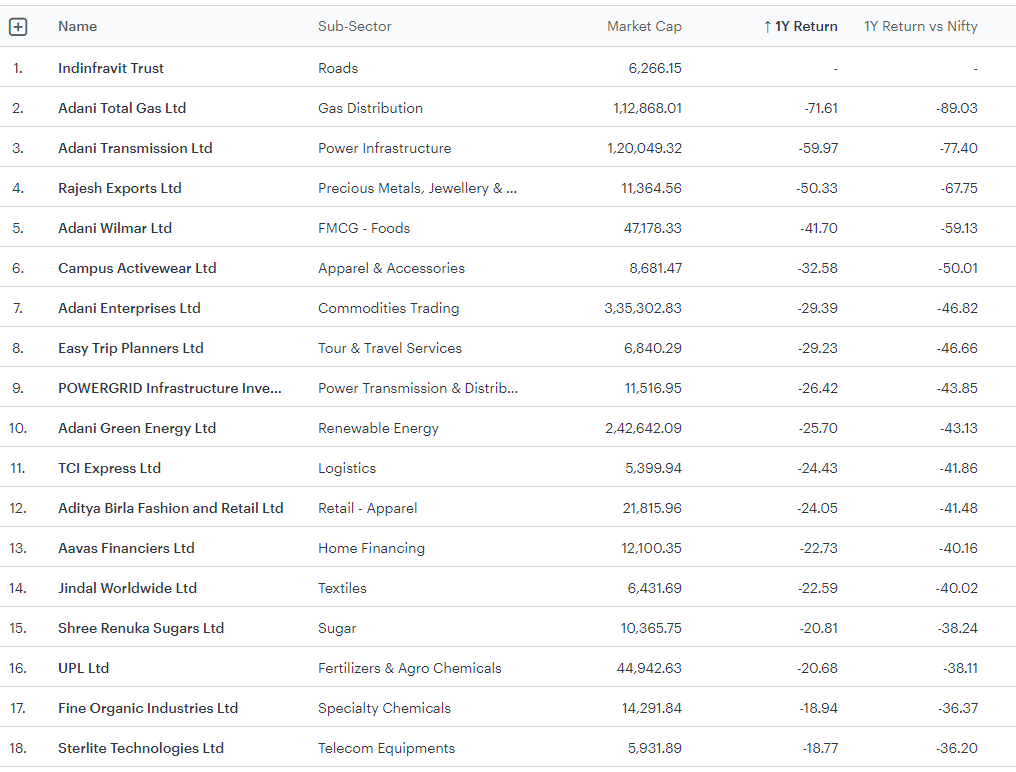The width and height of the screenshot is (1016, 772).
Task: Open the Adani Green Energy Ltd stock
Action: click(137, 428)
